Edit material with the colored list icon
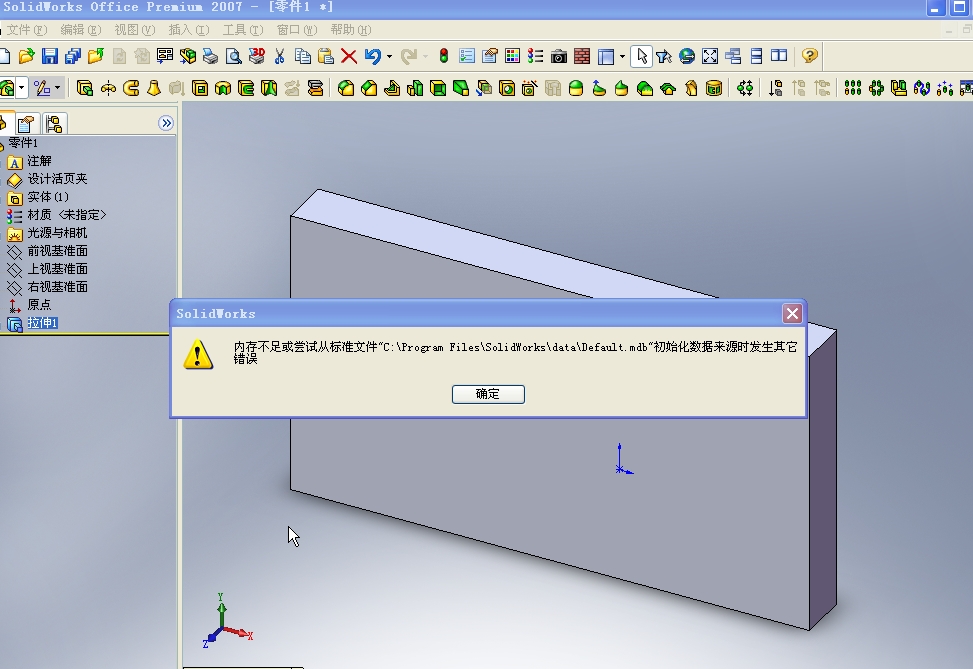 (x=536, y=56)
